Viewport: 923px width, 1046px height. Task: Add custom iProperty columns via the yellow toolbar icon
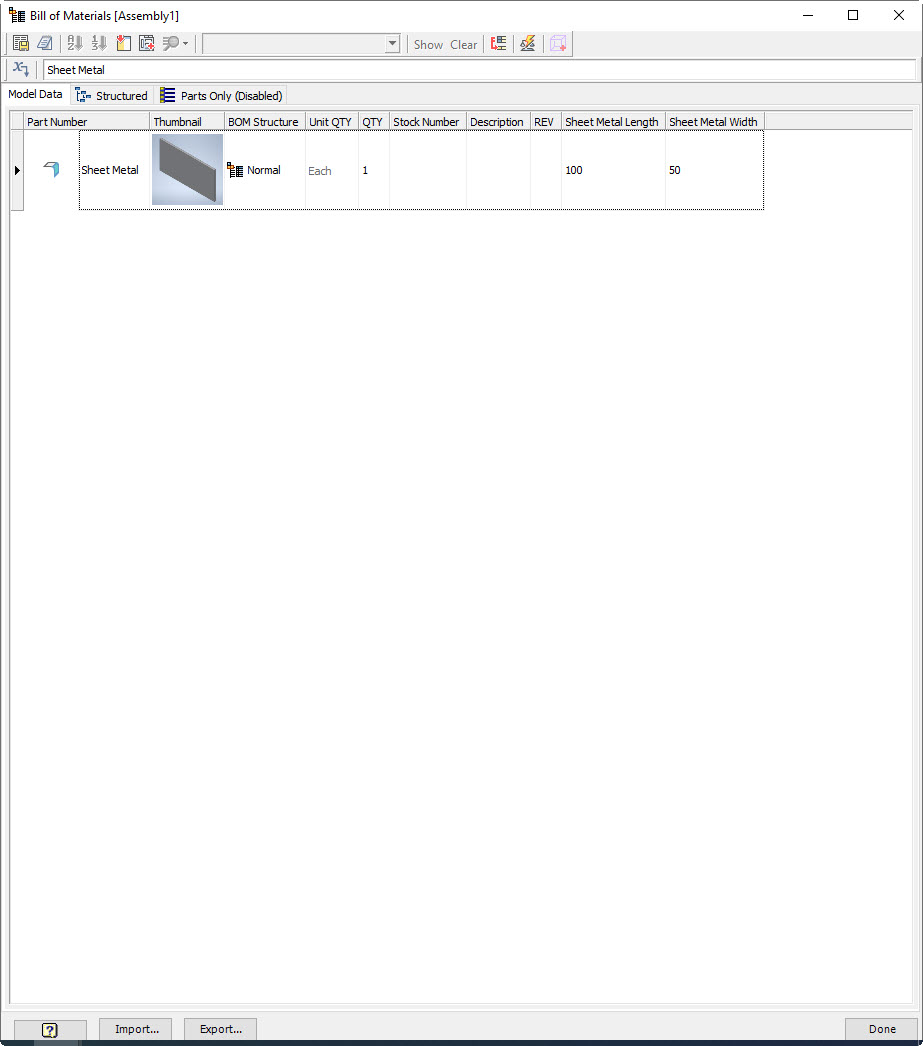(x=121, y=43)
